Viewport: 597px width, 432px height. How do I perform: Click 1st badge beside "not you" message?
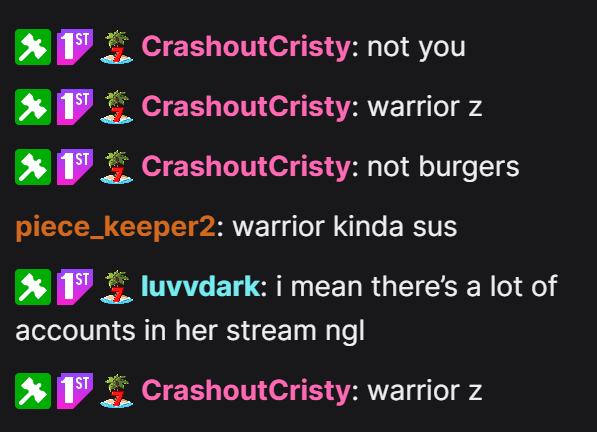[75, 47]
